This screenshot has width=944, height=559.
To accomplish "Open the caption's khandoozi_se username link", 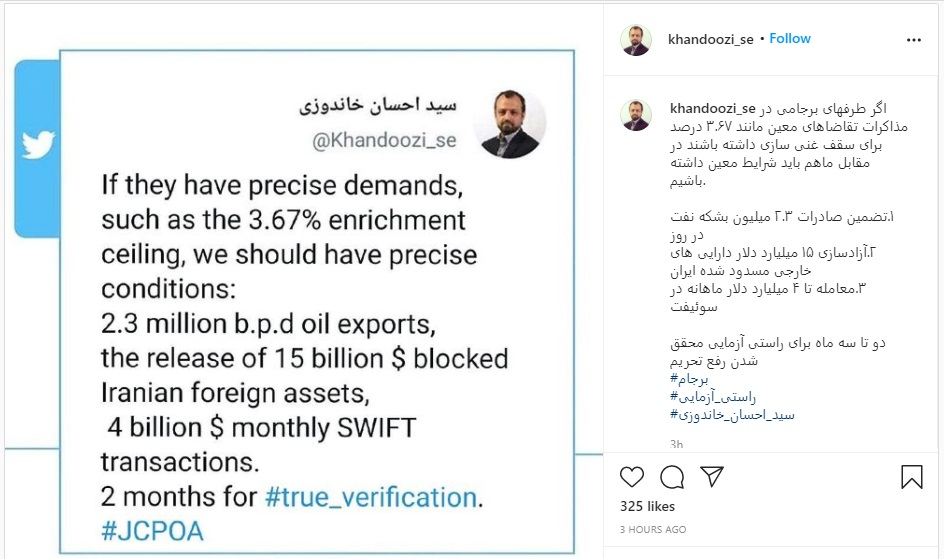I will [710, 108].
